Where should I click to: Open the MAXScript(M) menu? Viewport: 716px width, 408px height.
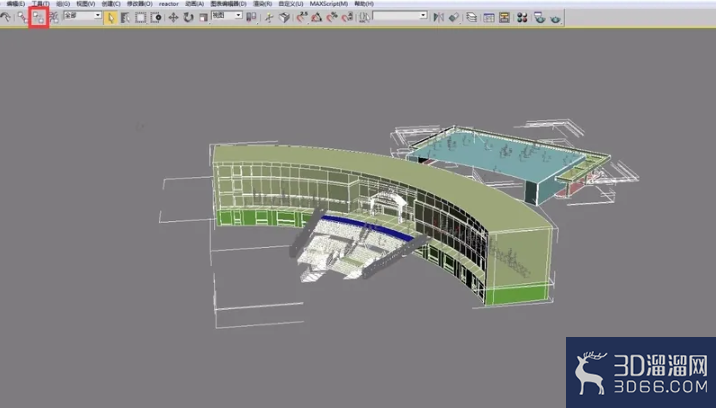coord(329,4)
